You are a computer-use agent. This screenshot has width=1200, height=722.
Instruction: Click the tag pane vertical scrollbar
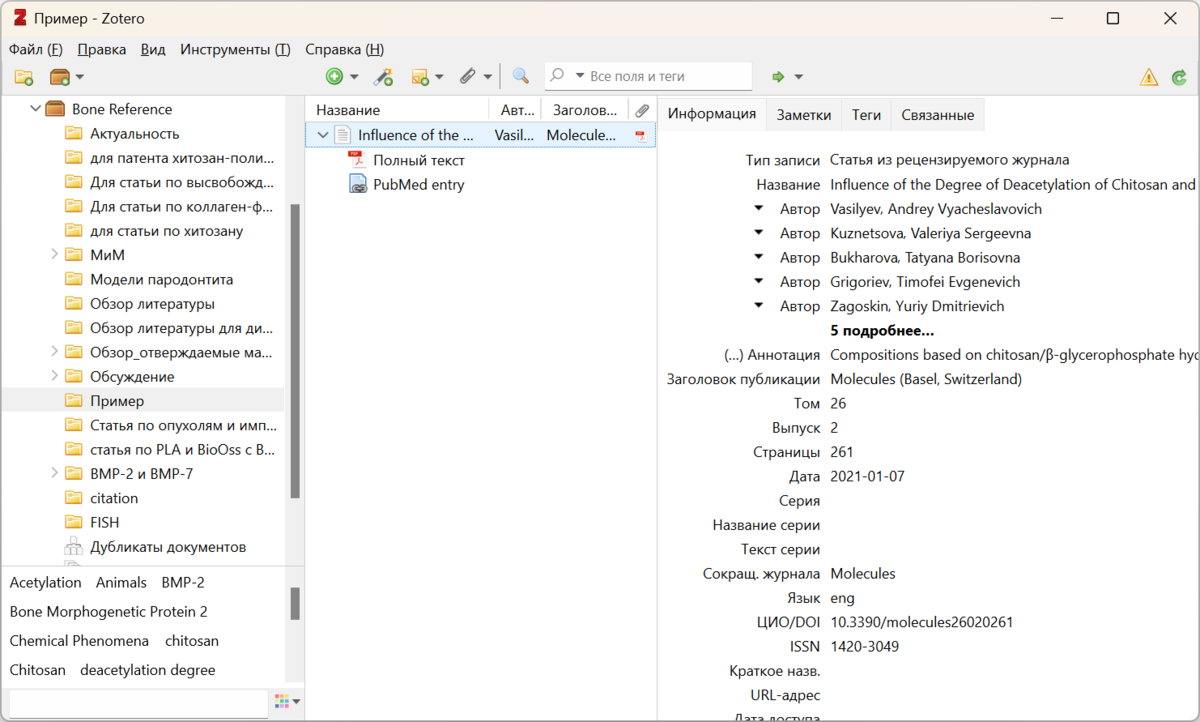[x=295, y=604]
